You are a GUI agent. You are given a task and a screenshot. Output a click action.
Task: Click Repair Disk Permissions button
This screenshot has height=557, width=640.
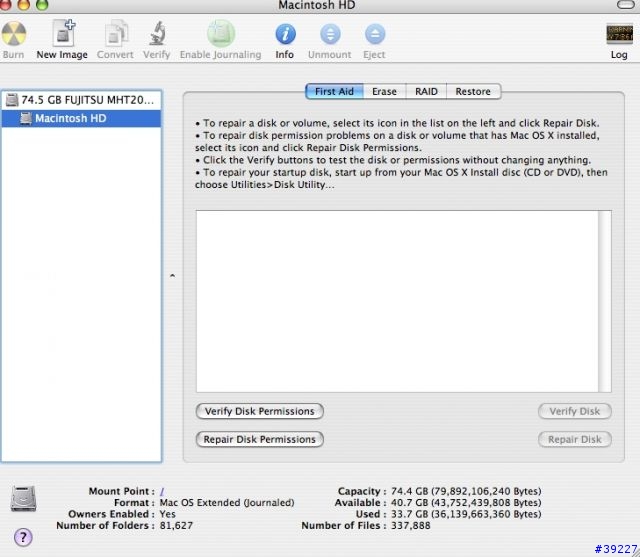(x=260, y=439)
